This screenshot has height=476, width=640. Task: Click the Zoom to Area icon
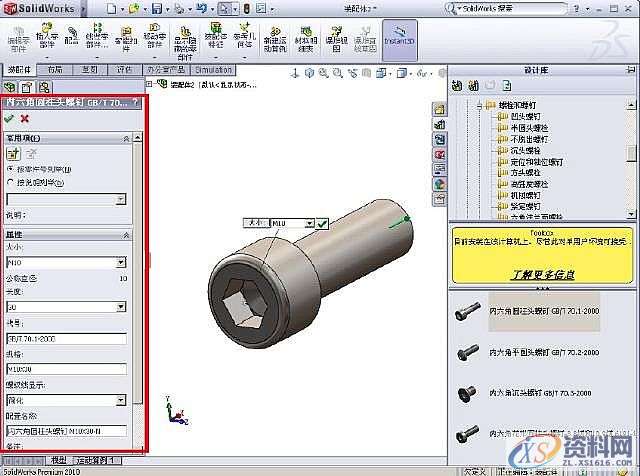coord(337,73)
